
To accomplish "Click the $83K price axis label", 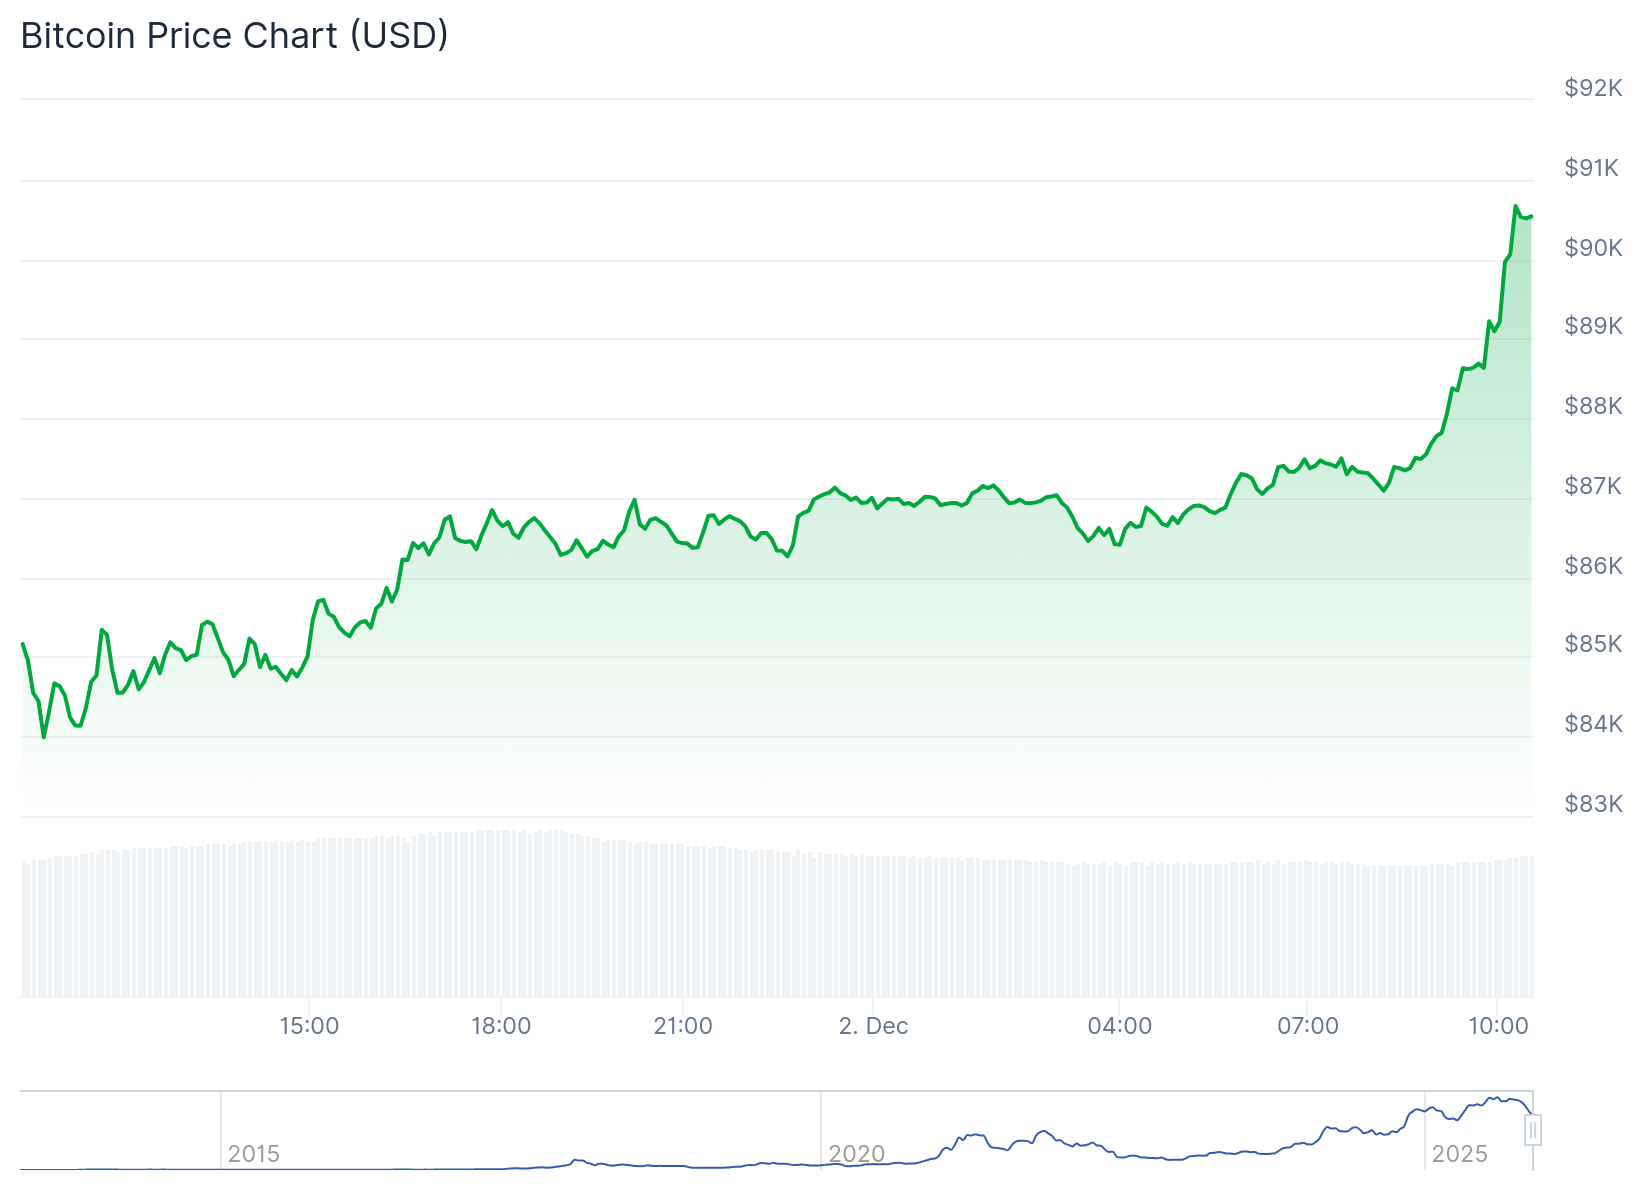I will [x=1593, y=804].
